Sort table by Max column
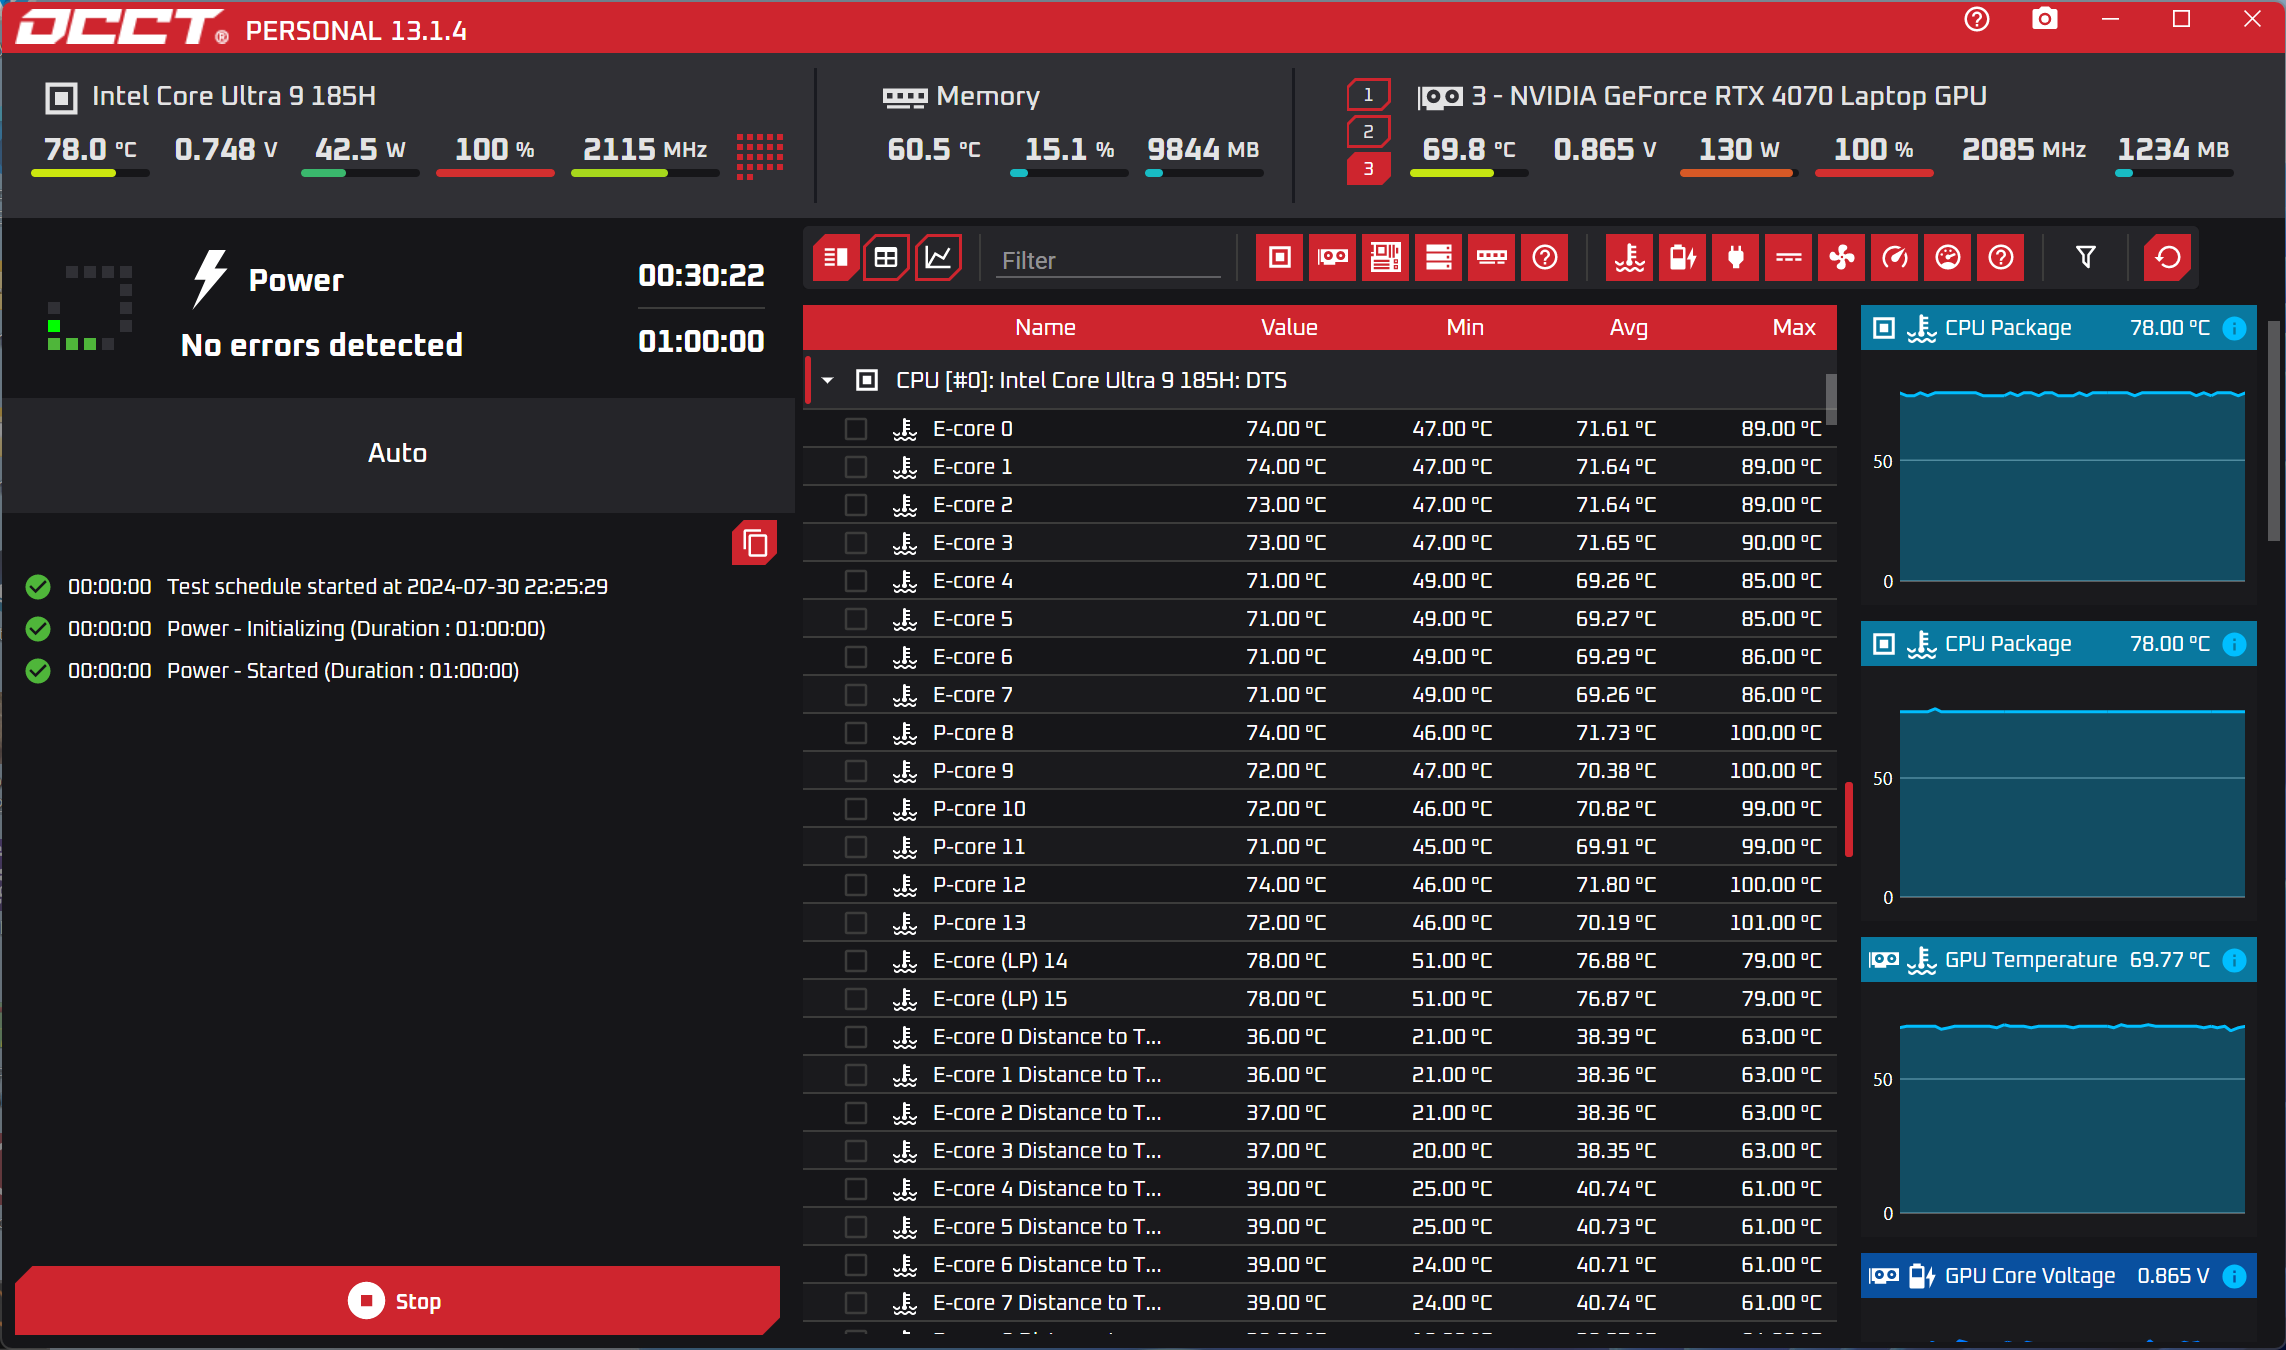Viewport: 2286px width, 1350px height. (x=1794, y=327)
